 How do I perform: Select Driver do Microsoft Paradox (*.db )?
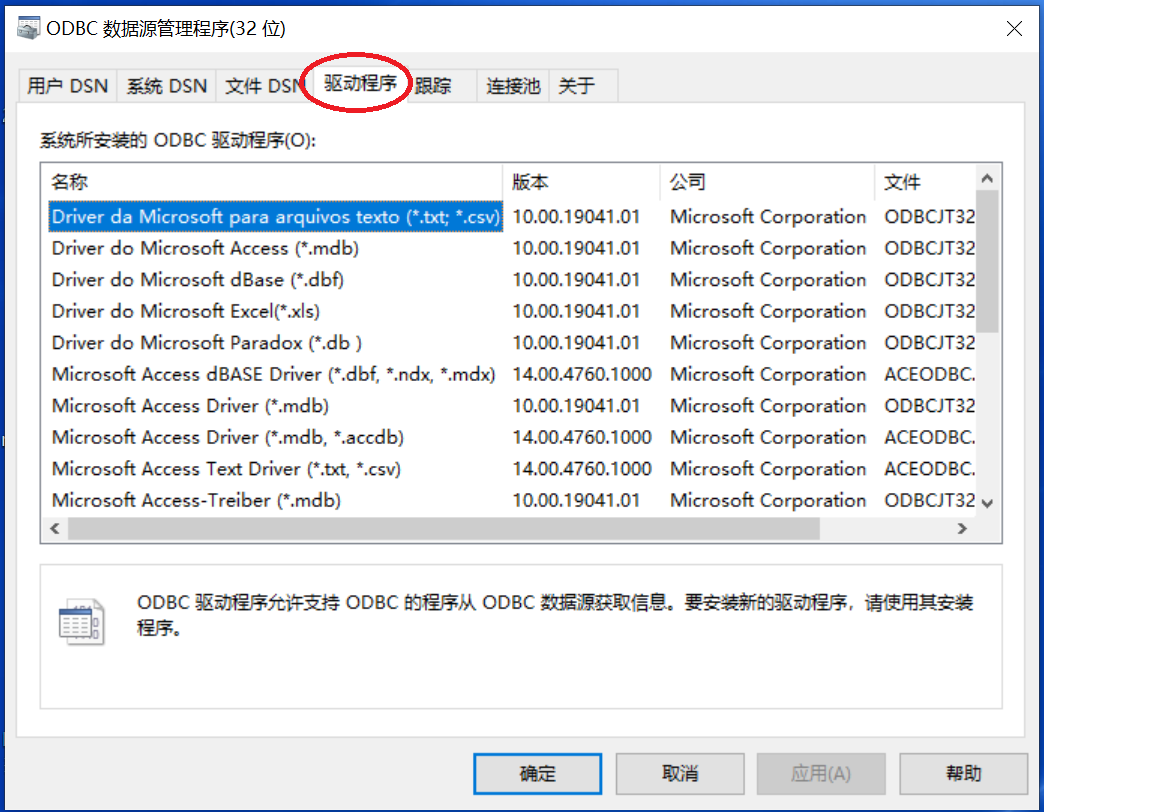[x=511, y=343]
